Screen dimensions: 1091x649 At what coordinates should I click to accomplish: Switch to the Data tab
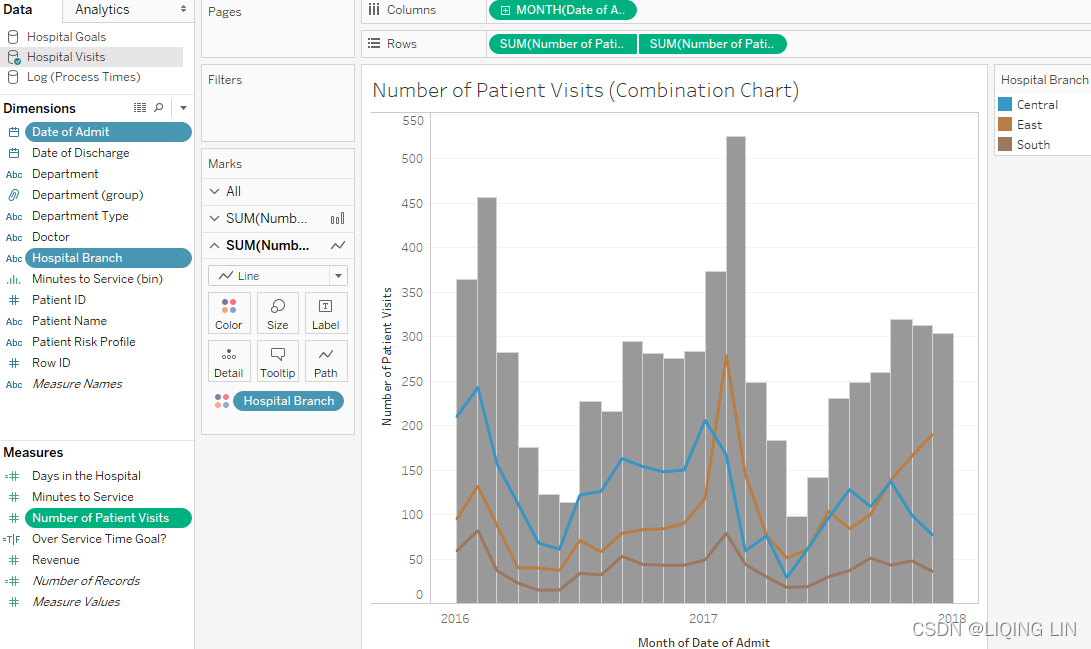[17, 10]
